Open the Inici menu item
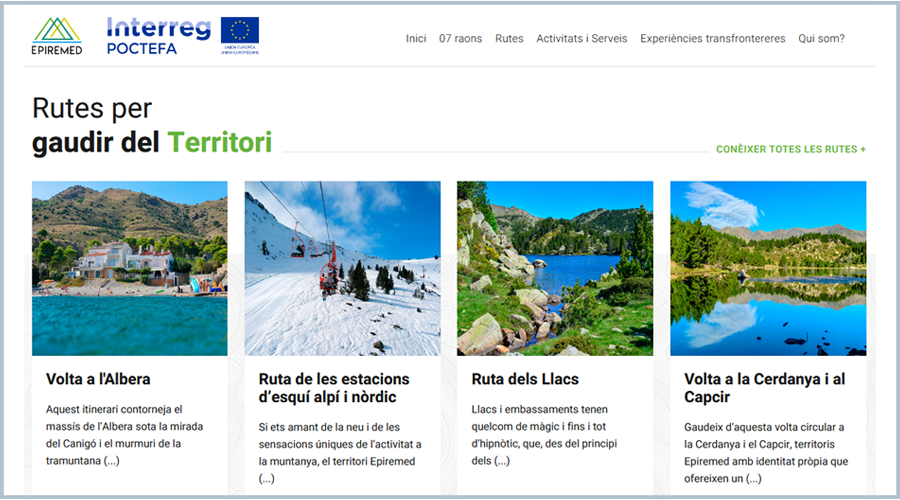 click(x=416, y=38)
